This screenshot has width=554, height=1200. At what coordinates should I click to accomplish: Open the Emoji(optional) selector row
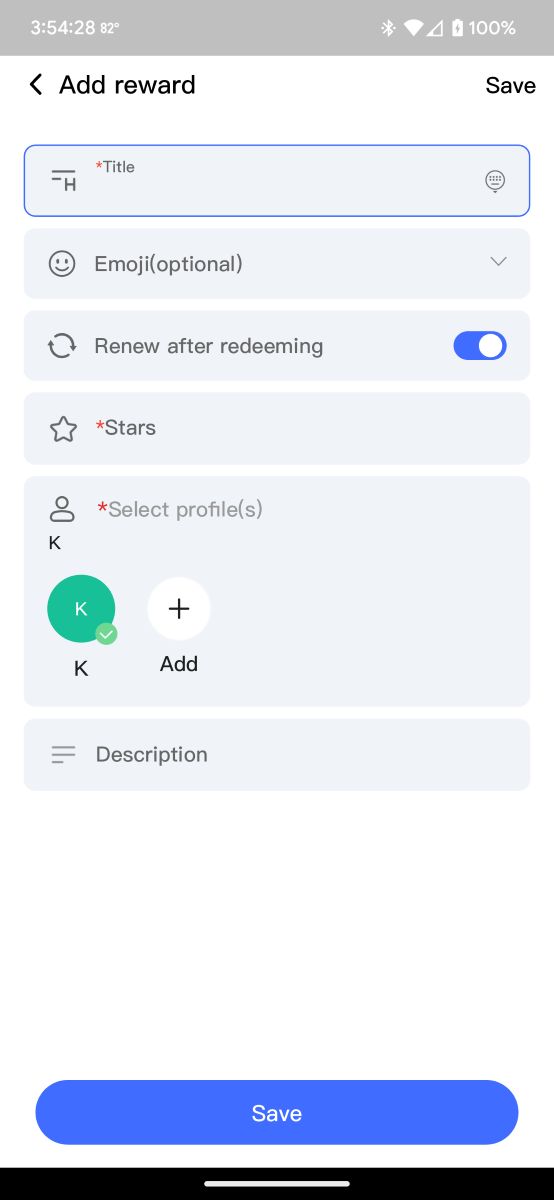[277, 264]
